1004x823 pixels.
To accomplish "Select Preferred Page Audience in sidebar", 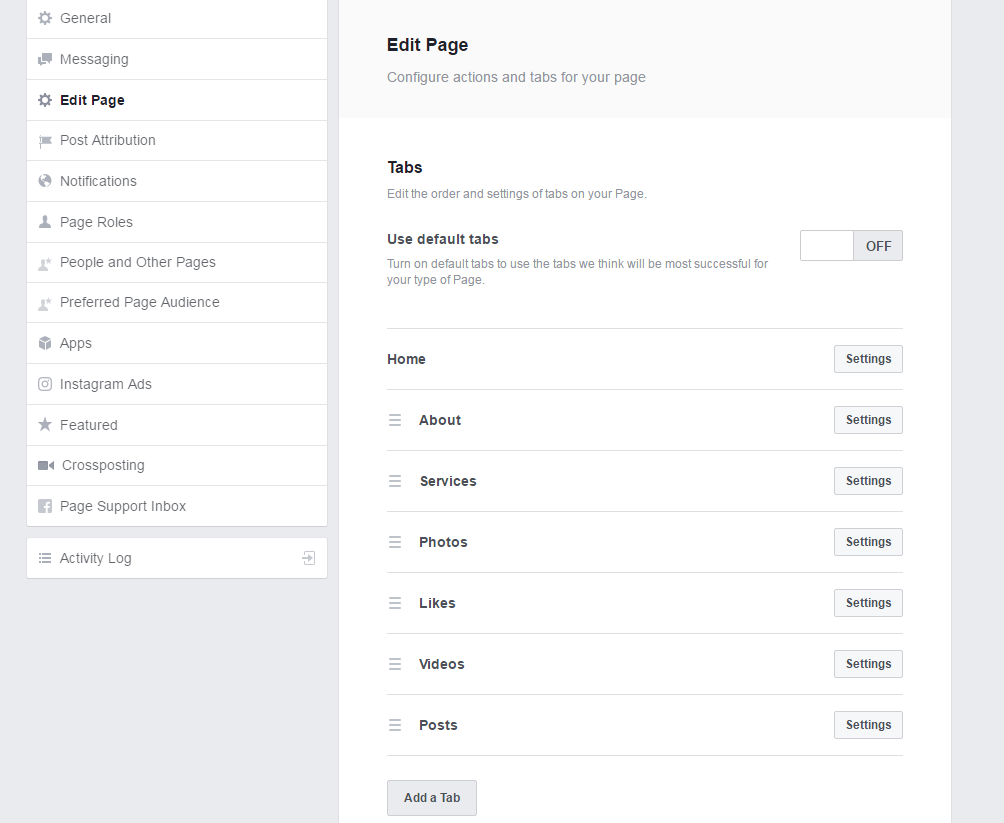I will (140, 302).
